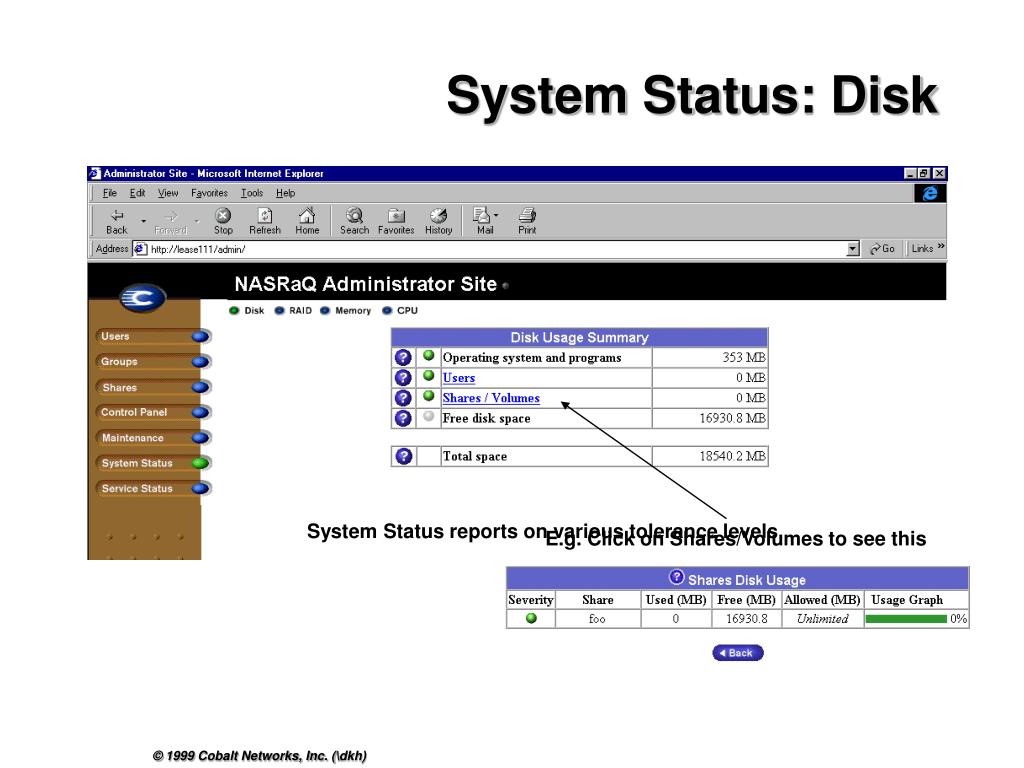This screenshot has width=1024, height=768.
Task: Open Maintenance in sidebar
Action: (x=153, y=438)
